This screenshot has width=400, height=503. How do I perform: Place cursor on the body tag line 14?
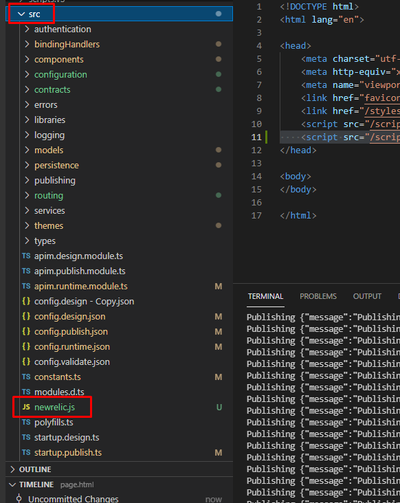pyautogui.click(x=295, y=176)
